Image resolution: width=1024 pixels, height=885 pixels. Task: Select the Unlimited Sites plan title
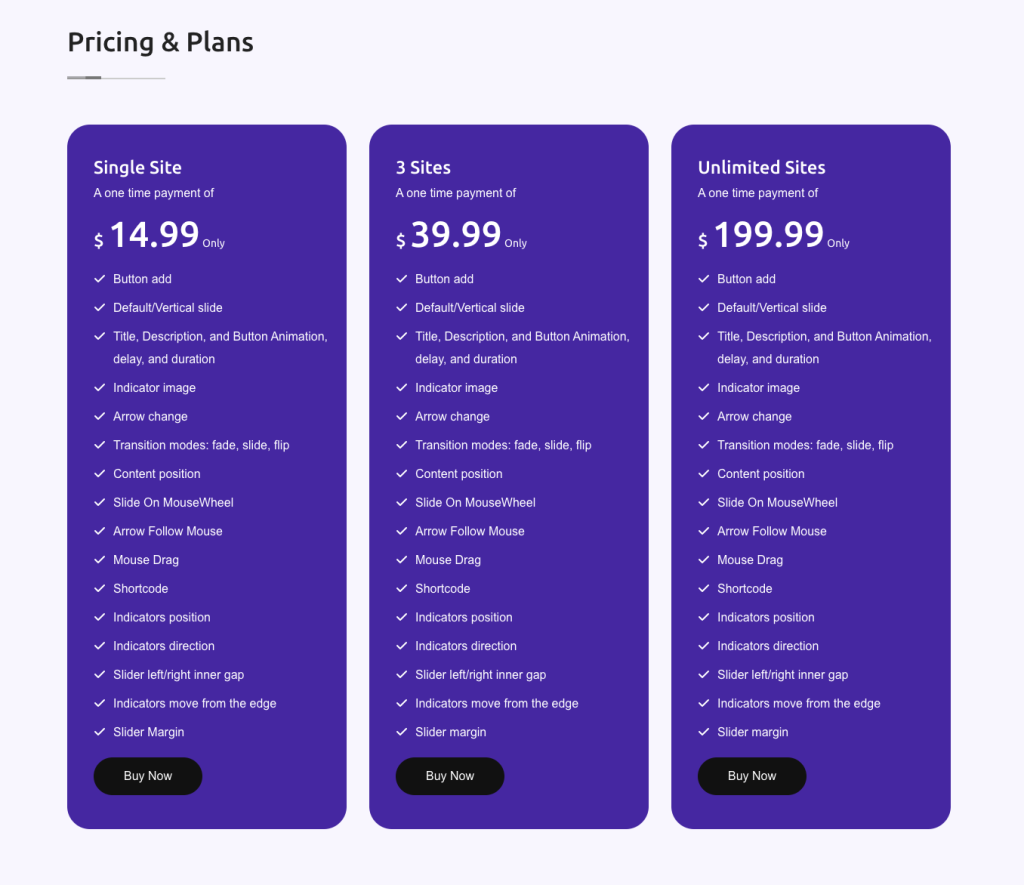tap(761, 167)
